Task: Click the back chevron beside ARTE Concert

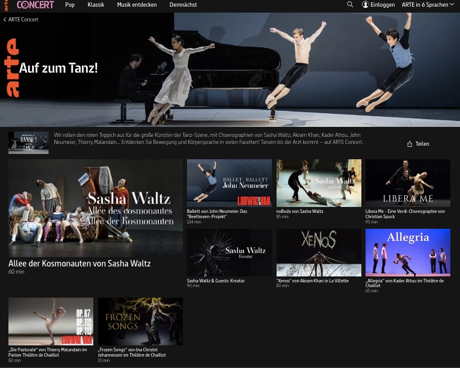Action: point(5,20)
